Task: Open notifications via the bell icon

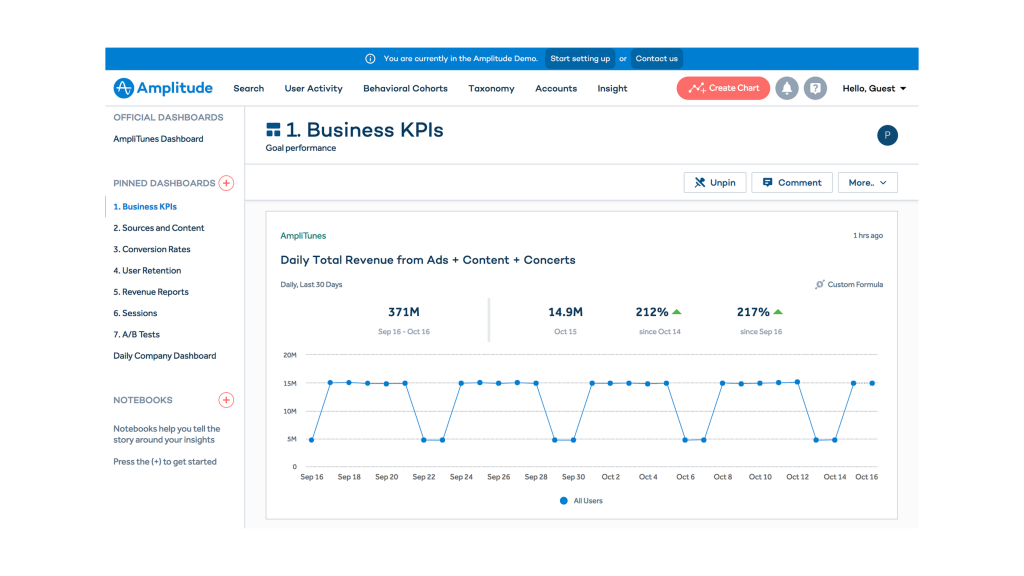Action: (787, 88)
